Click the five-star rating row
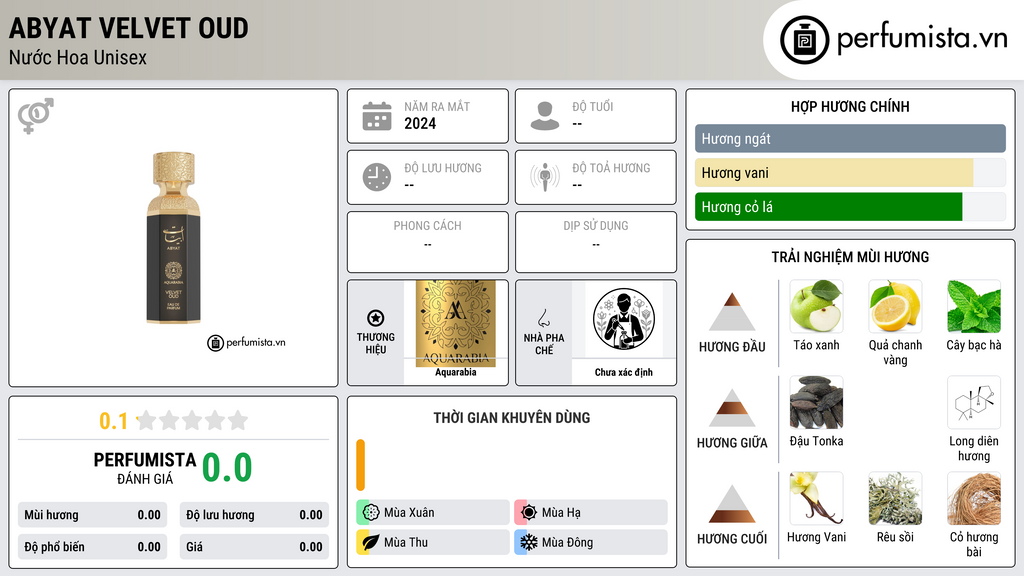The image size is (1024, 576). 193,420
